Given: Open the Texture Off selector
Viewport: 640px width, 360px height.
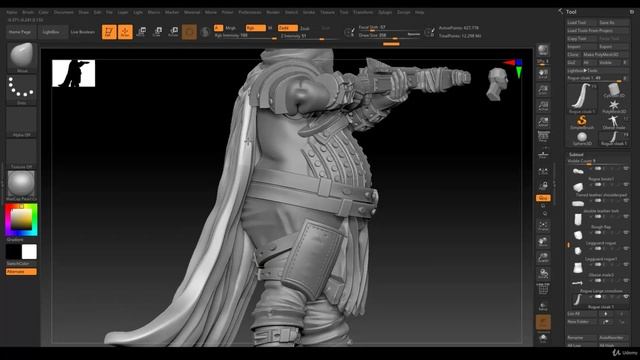Looking at the screenshot, I should point(22,153).
